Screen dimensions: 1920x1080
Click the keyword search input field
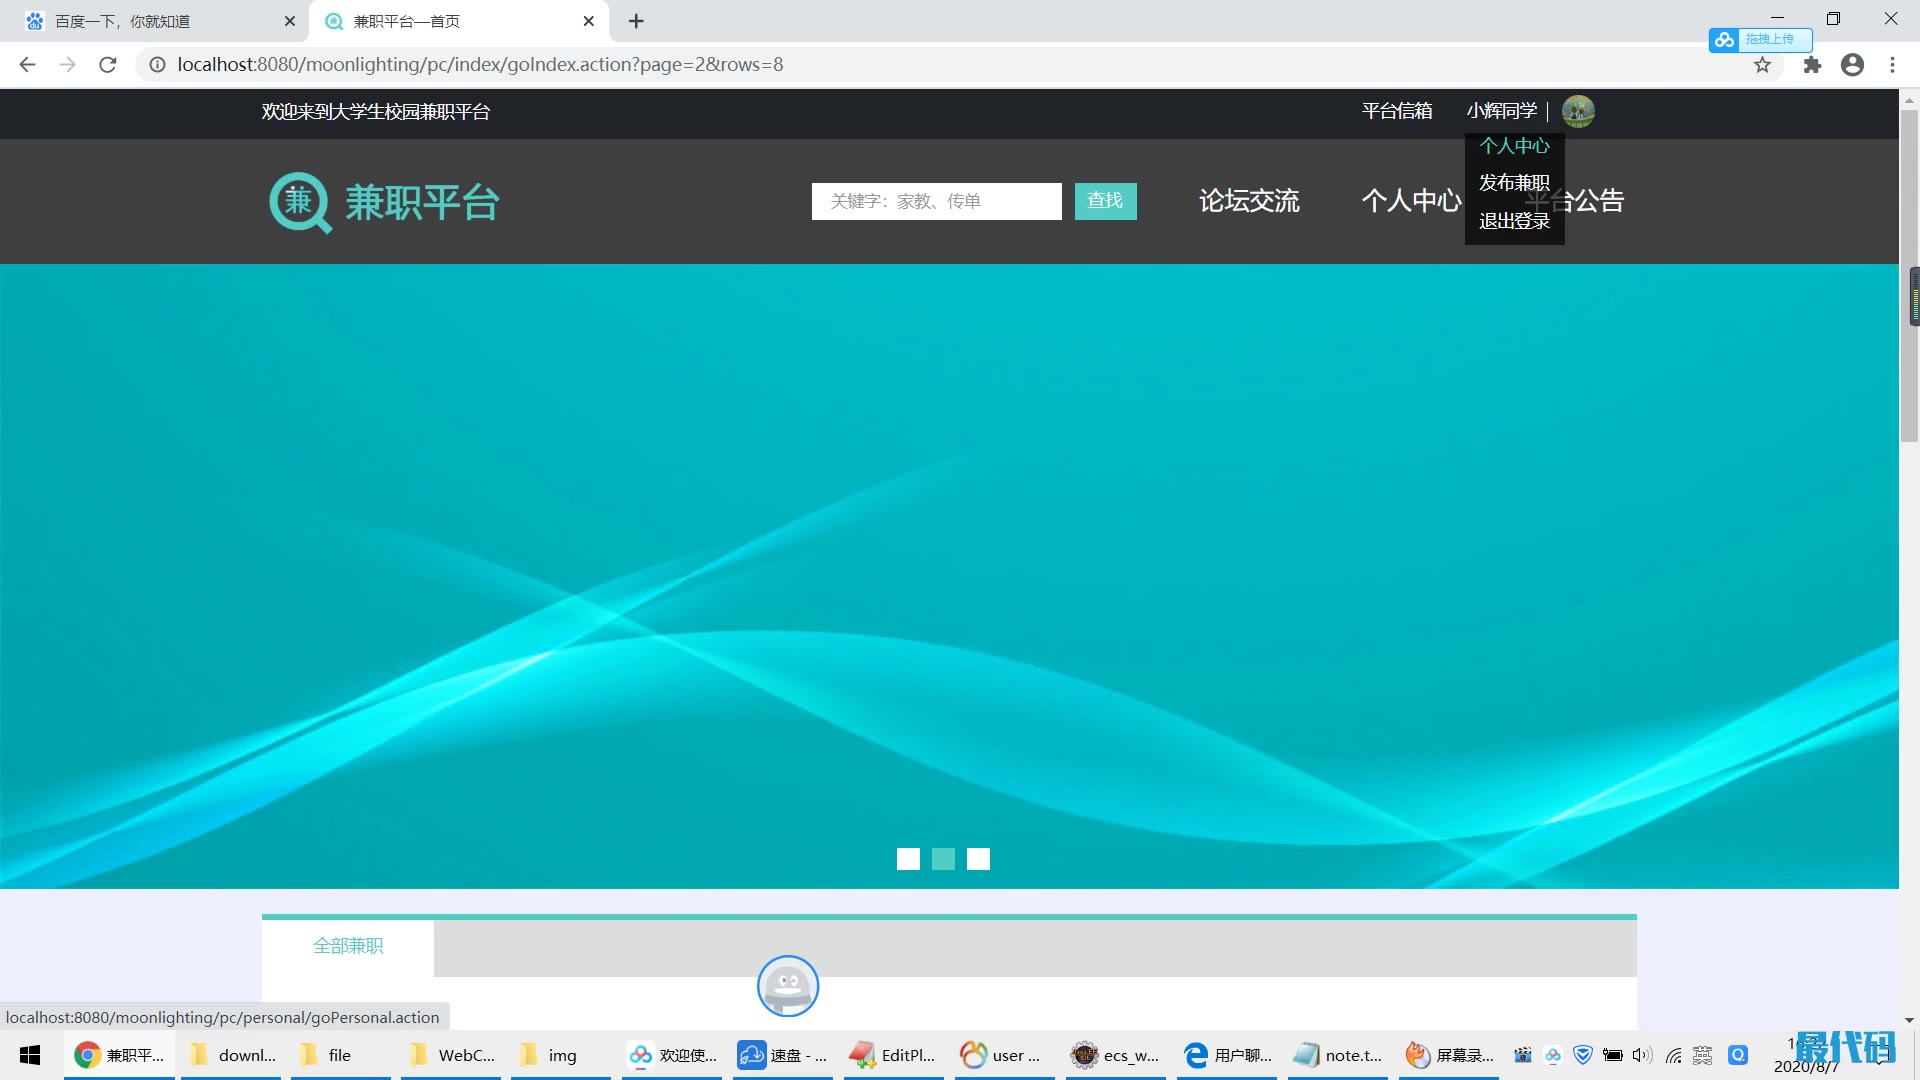[936, 201]
